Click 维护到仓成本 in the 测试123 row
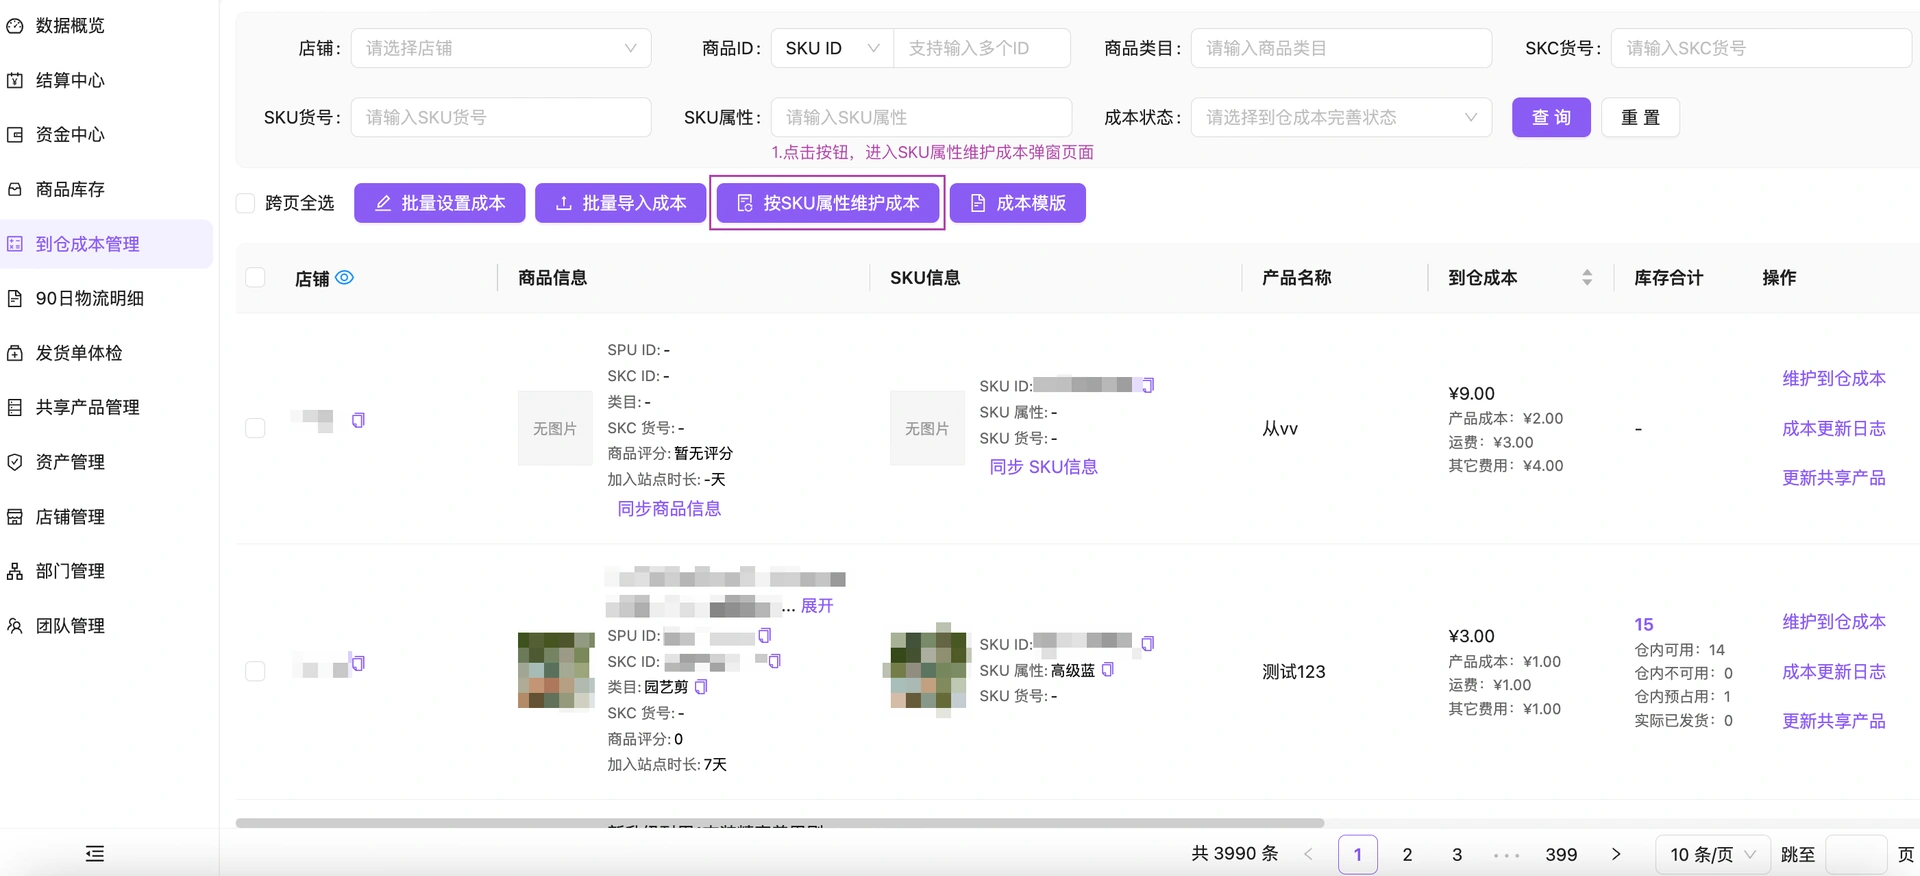Image resolution: width=1920 pixels, height=876 pixels. [x=1833, y=622]
